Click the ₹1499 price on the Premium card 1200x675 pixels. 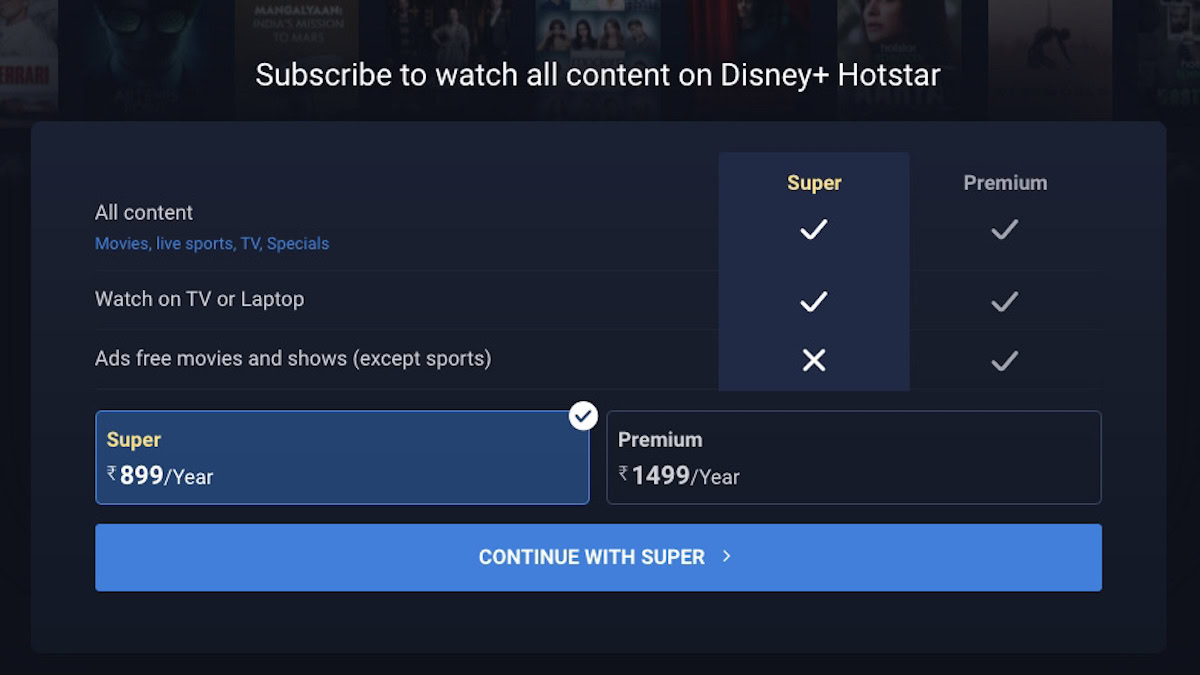[x=660, y=475]
